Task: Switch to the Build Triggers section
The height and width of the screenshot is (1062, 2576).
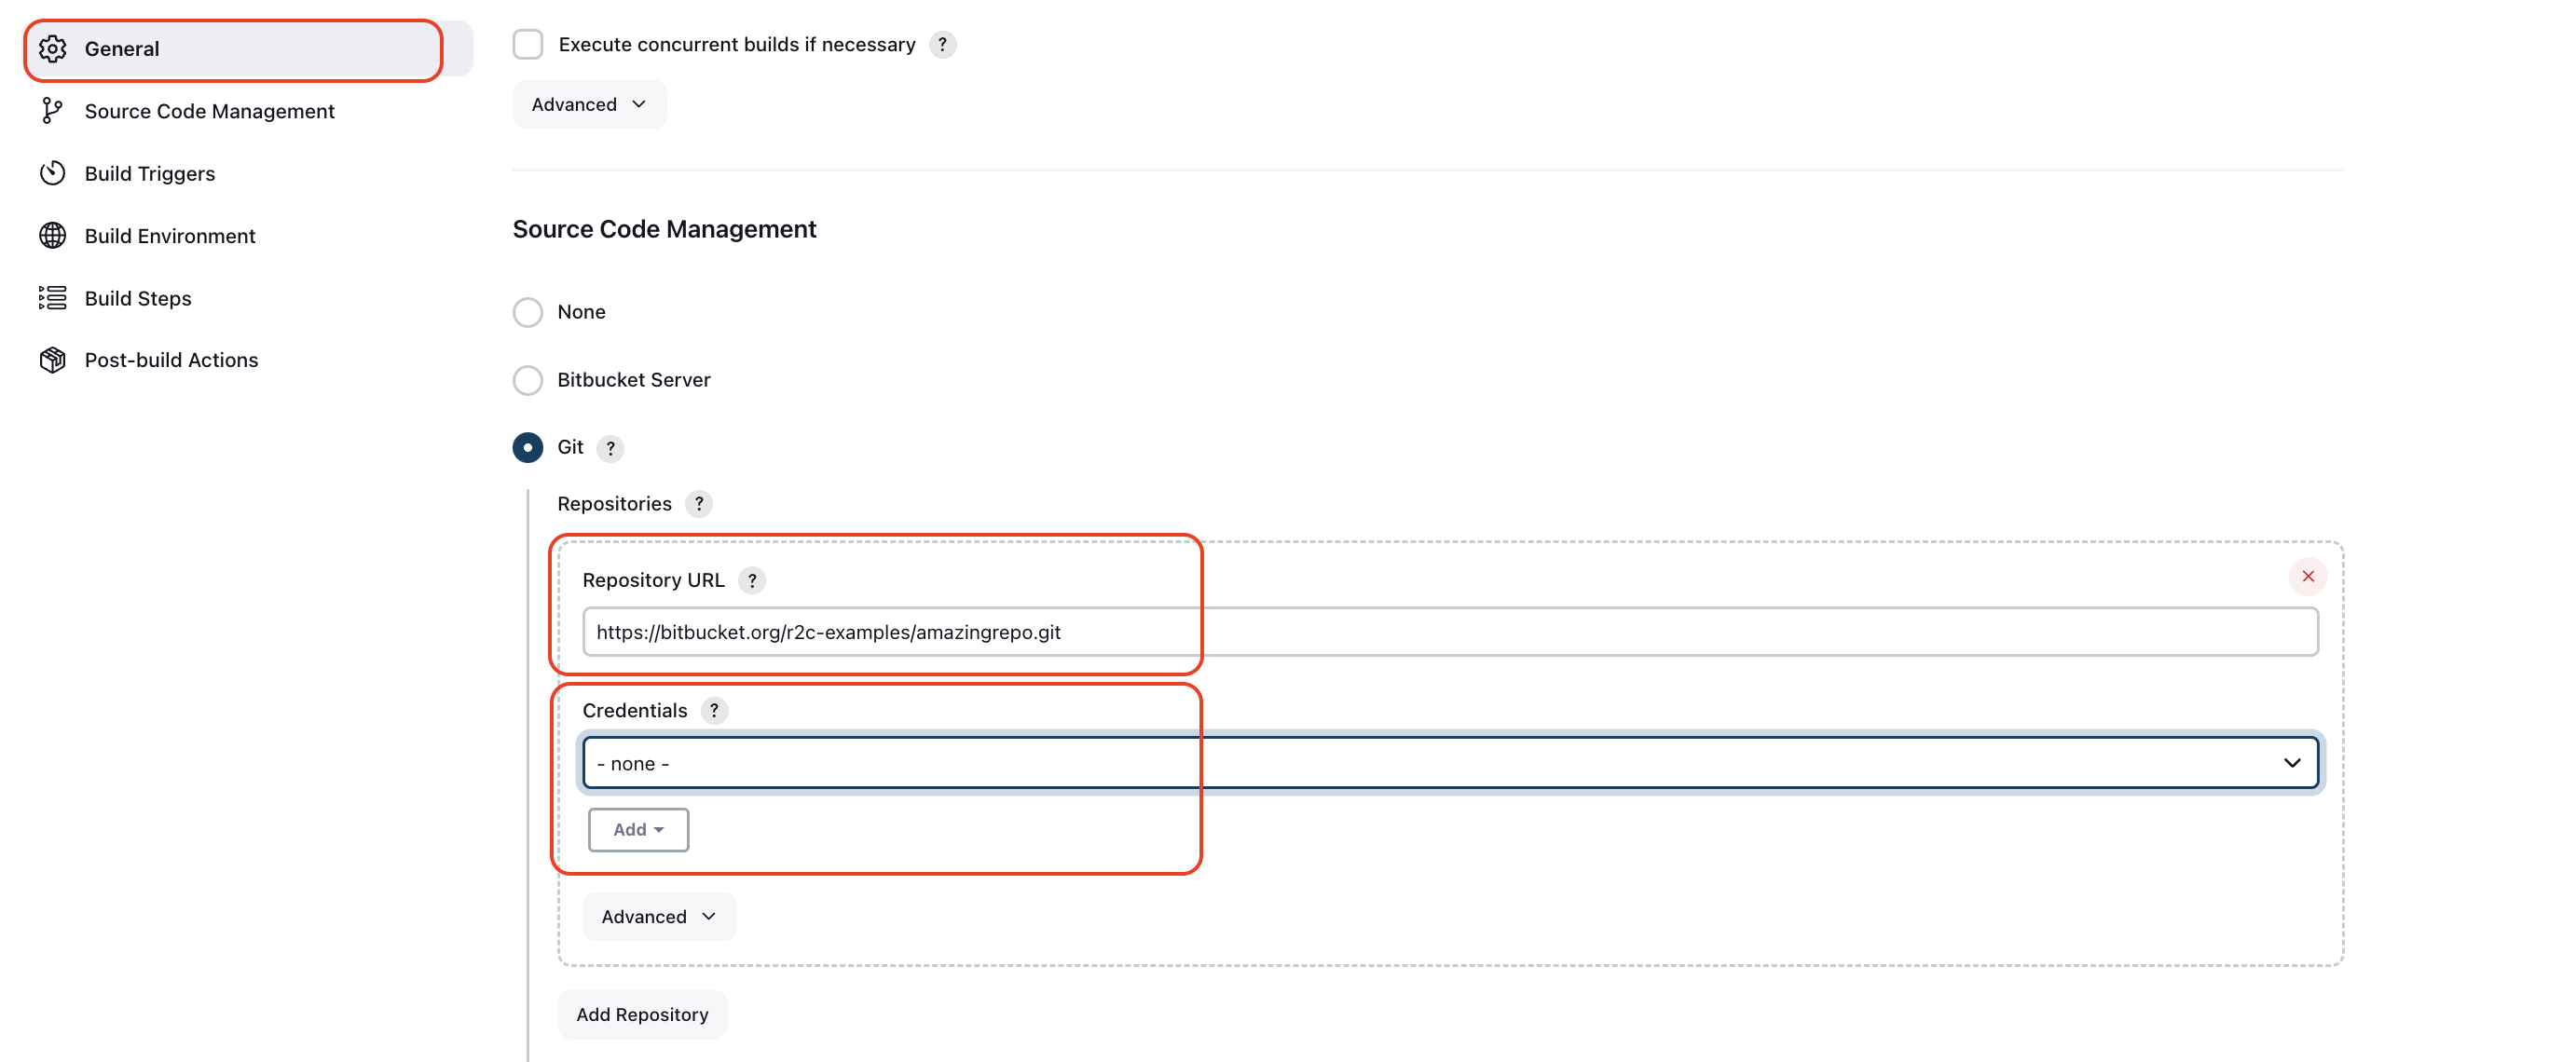Action: pyautogui.click(x=149, y=173)
